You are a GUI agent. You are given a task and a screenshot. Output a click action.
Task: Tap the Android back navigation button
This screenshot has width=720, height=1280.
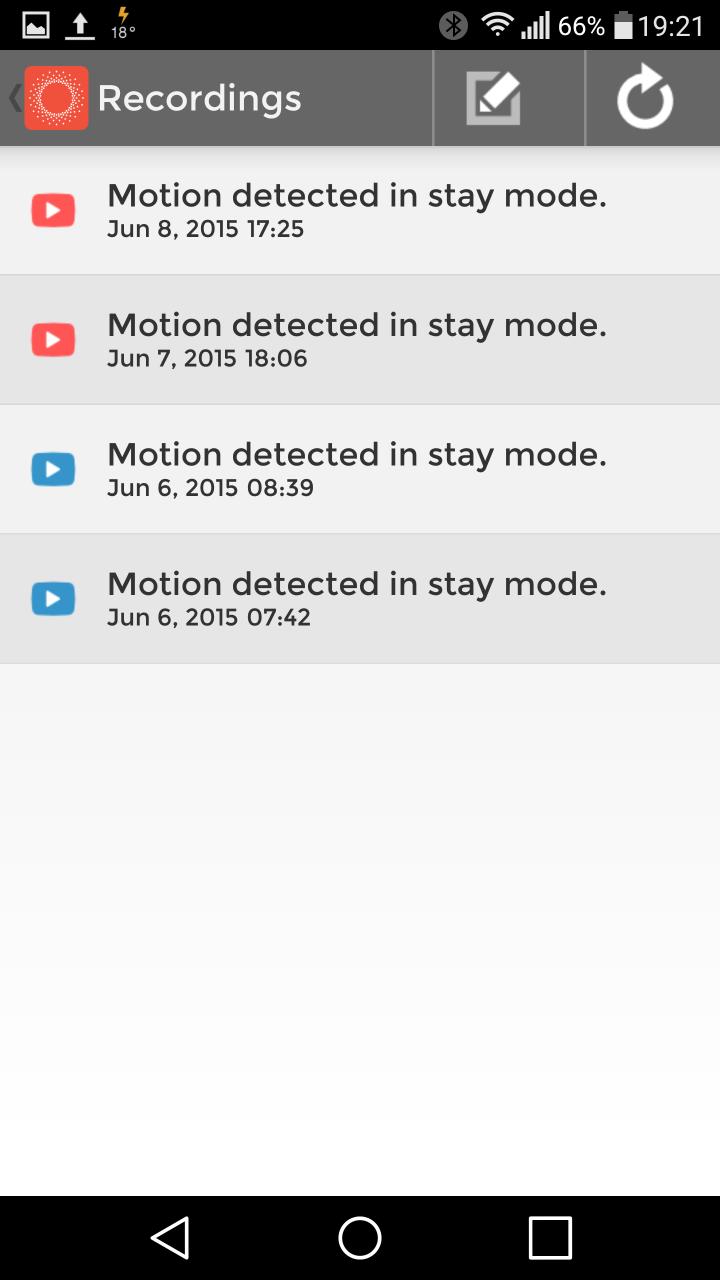click(x=171, y=1238)
